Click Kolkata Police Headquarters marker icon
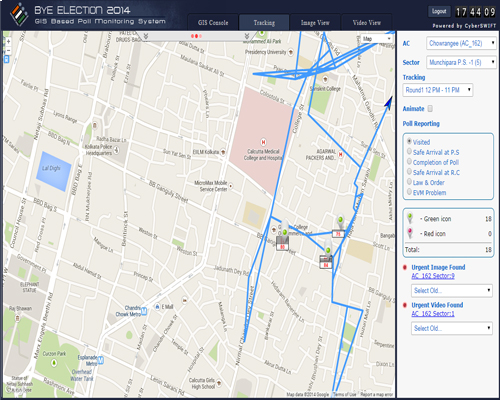The image size is (500, 400). click(116, 150)
